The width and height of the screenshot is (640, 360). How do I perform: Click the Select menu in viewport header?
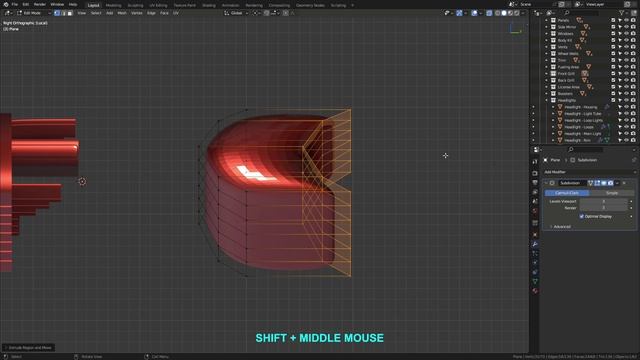click(96, 13)
